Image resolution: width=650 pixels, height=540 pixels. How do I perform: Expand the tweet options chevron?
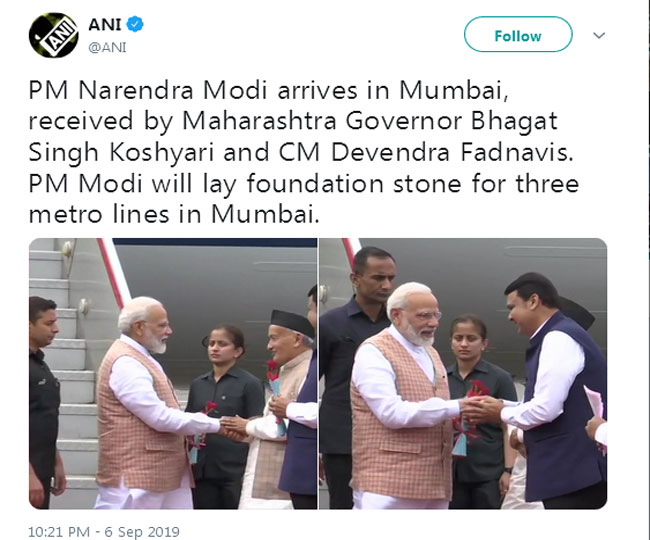pos(599,36)
